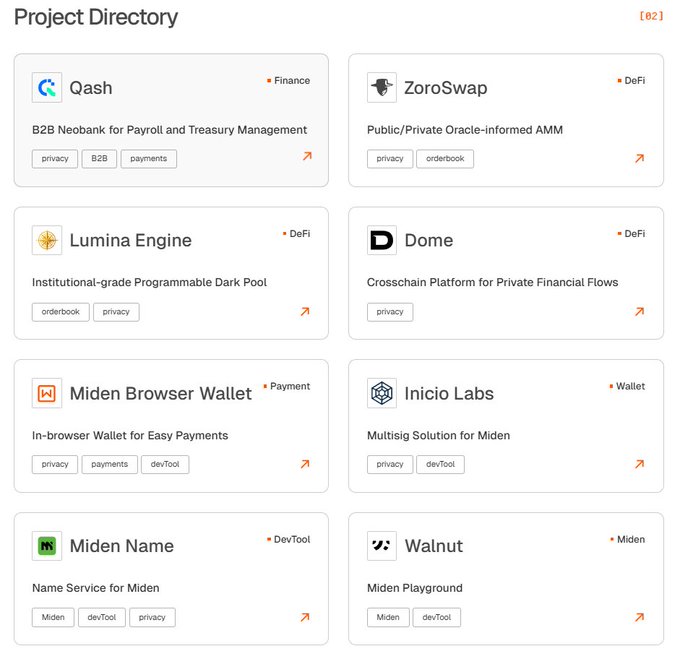This screenshot has width=680, height=659.
Task: Click the Payment category label
Action: [x=290, y=386]
